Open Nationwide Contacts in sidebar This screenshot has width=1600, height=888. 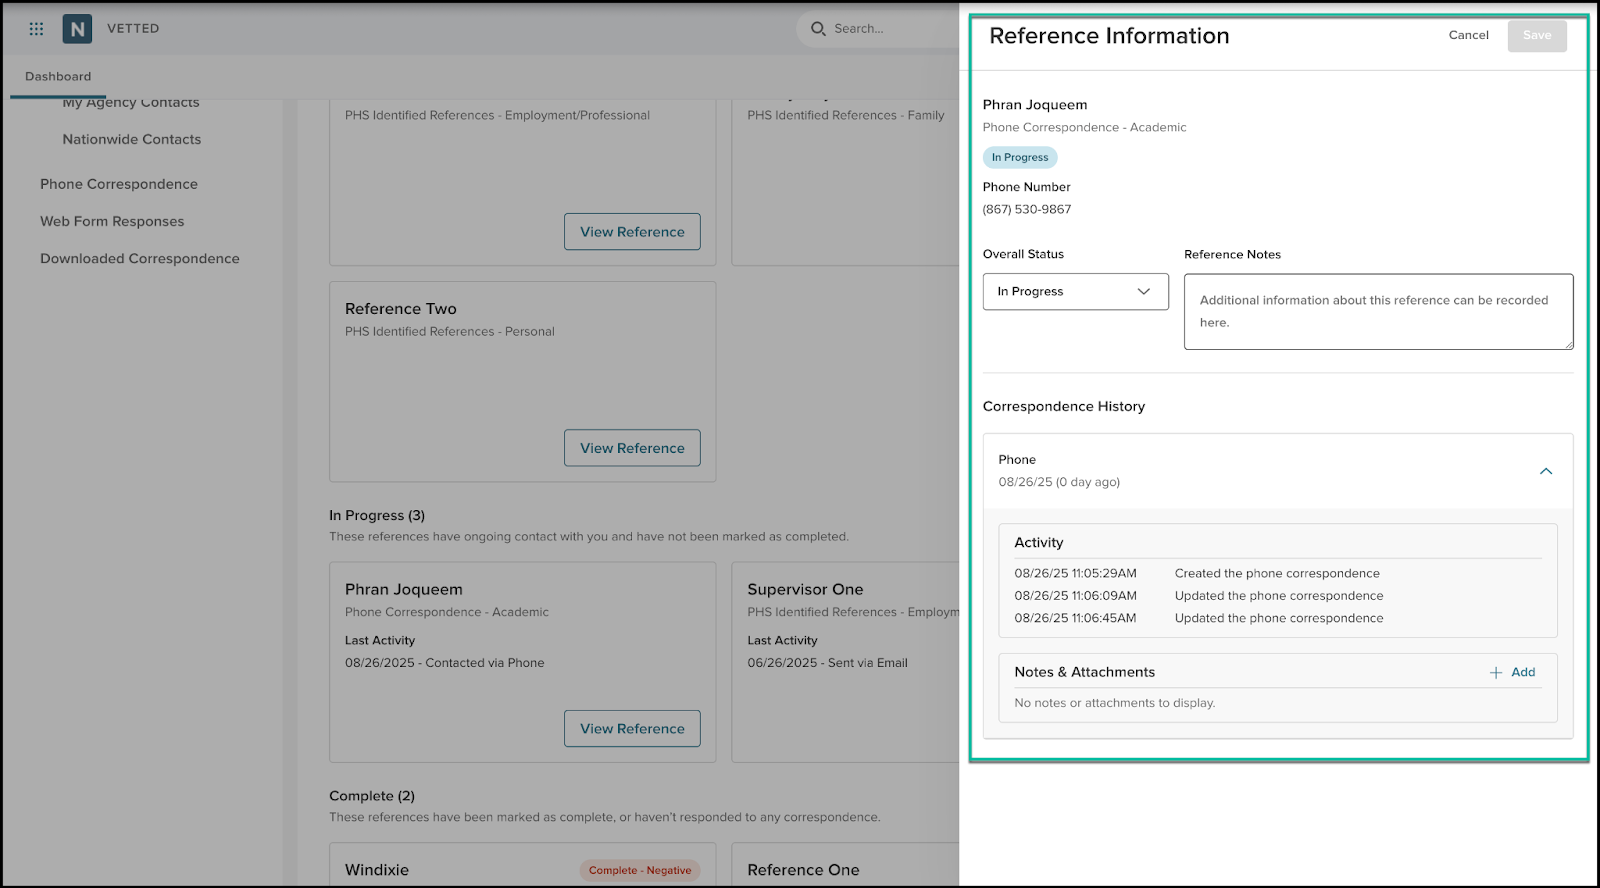132,140
